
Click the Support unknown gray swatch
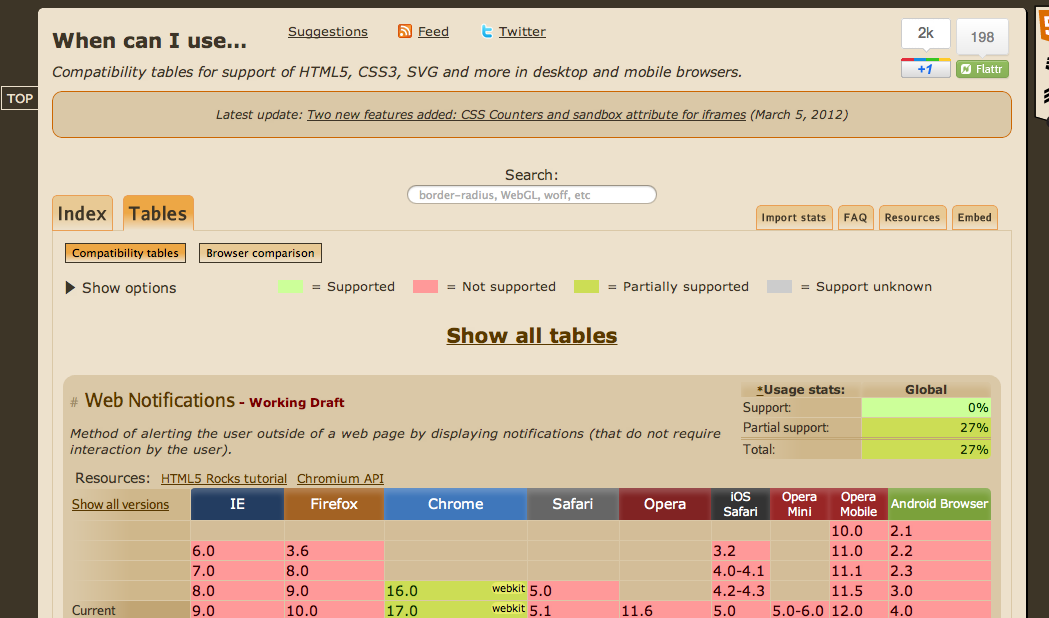[779, 286]
